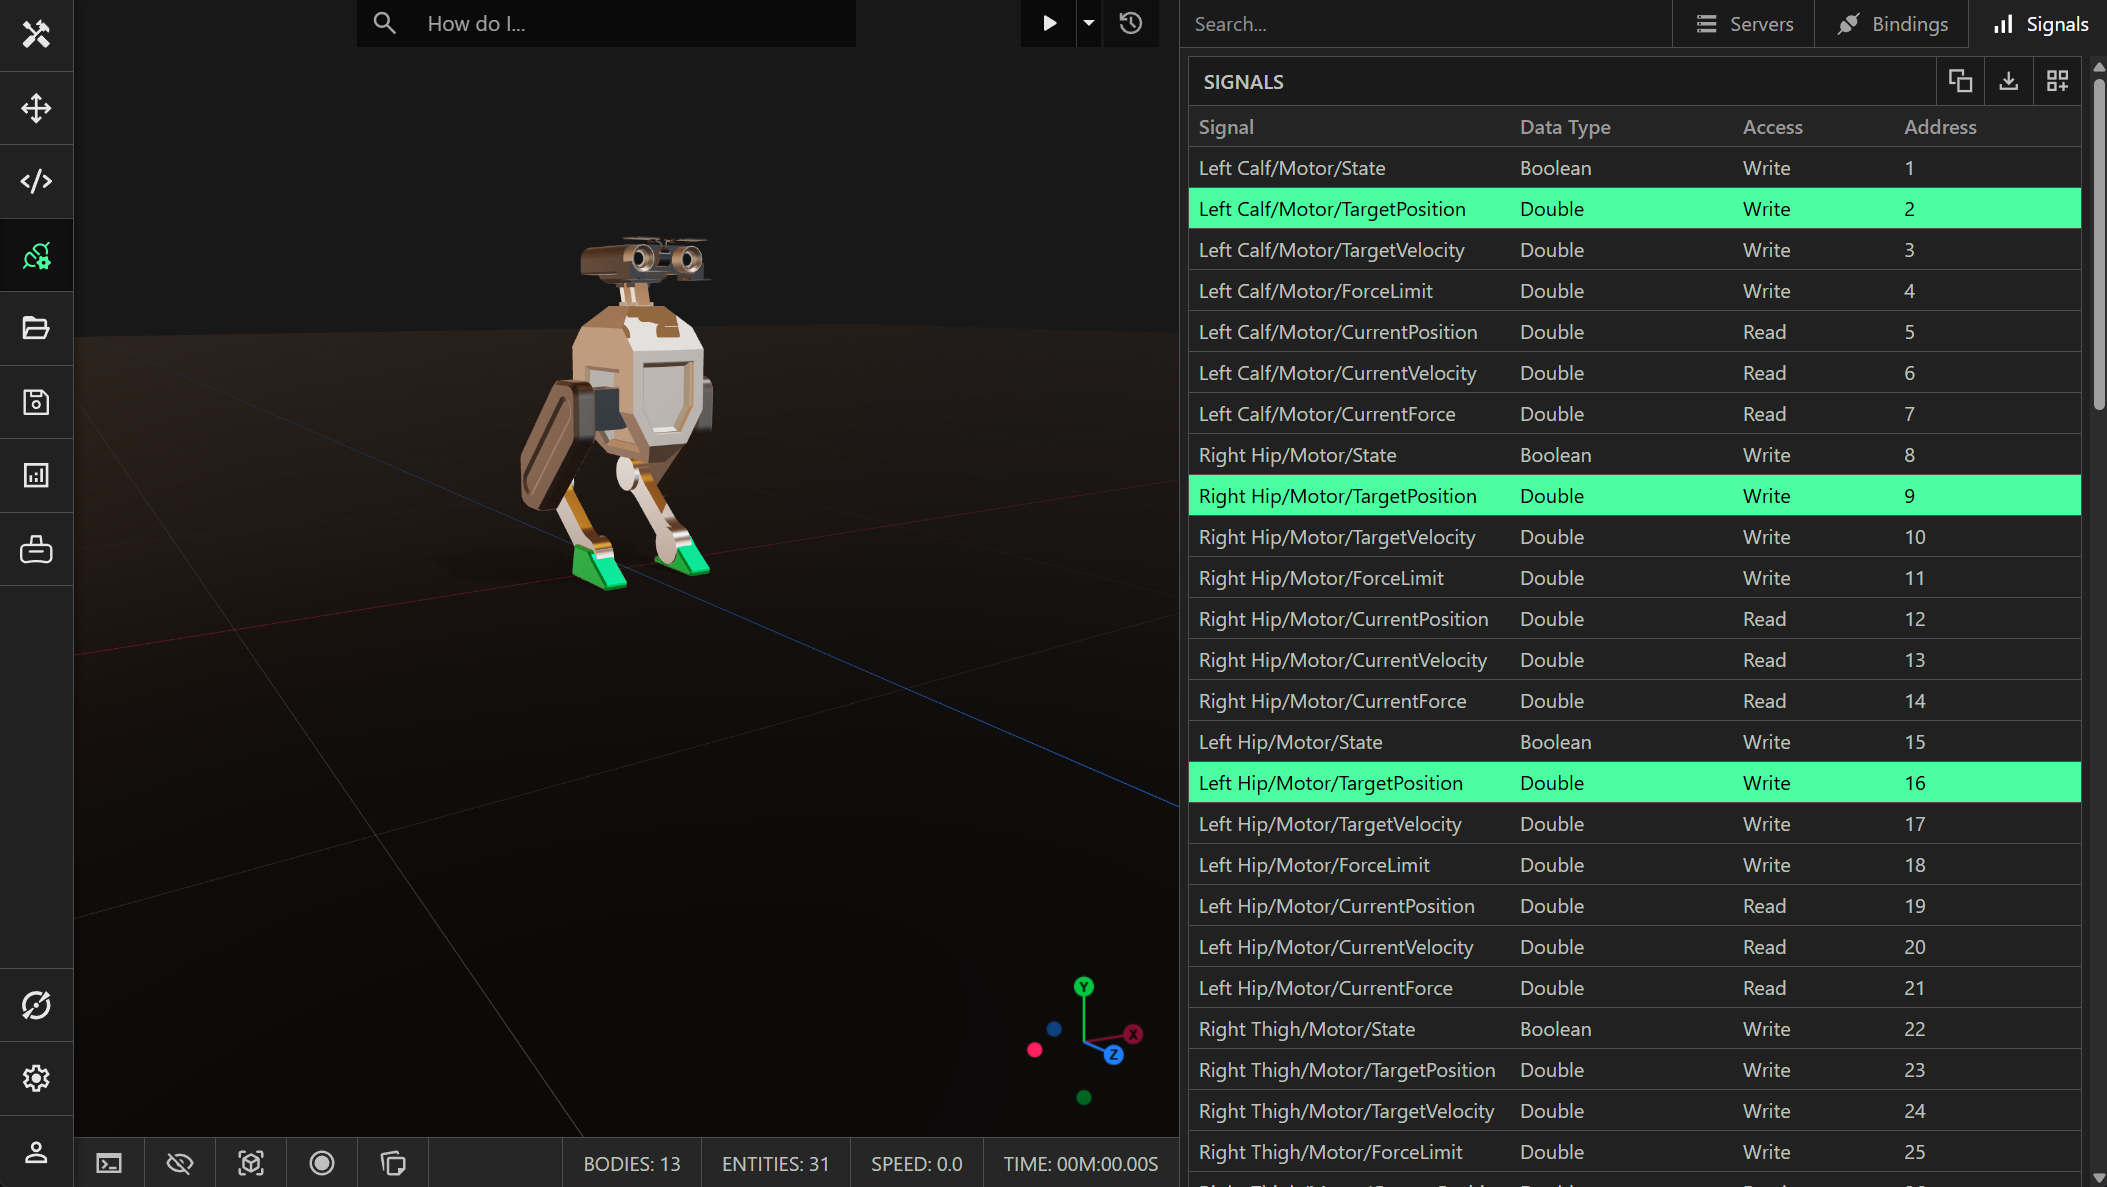This screenshot has width=2107, height=1187.
Task: Open the folder icon in sidebar
Action: tap(36, 328)
